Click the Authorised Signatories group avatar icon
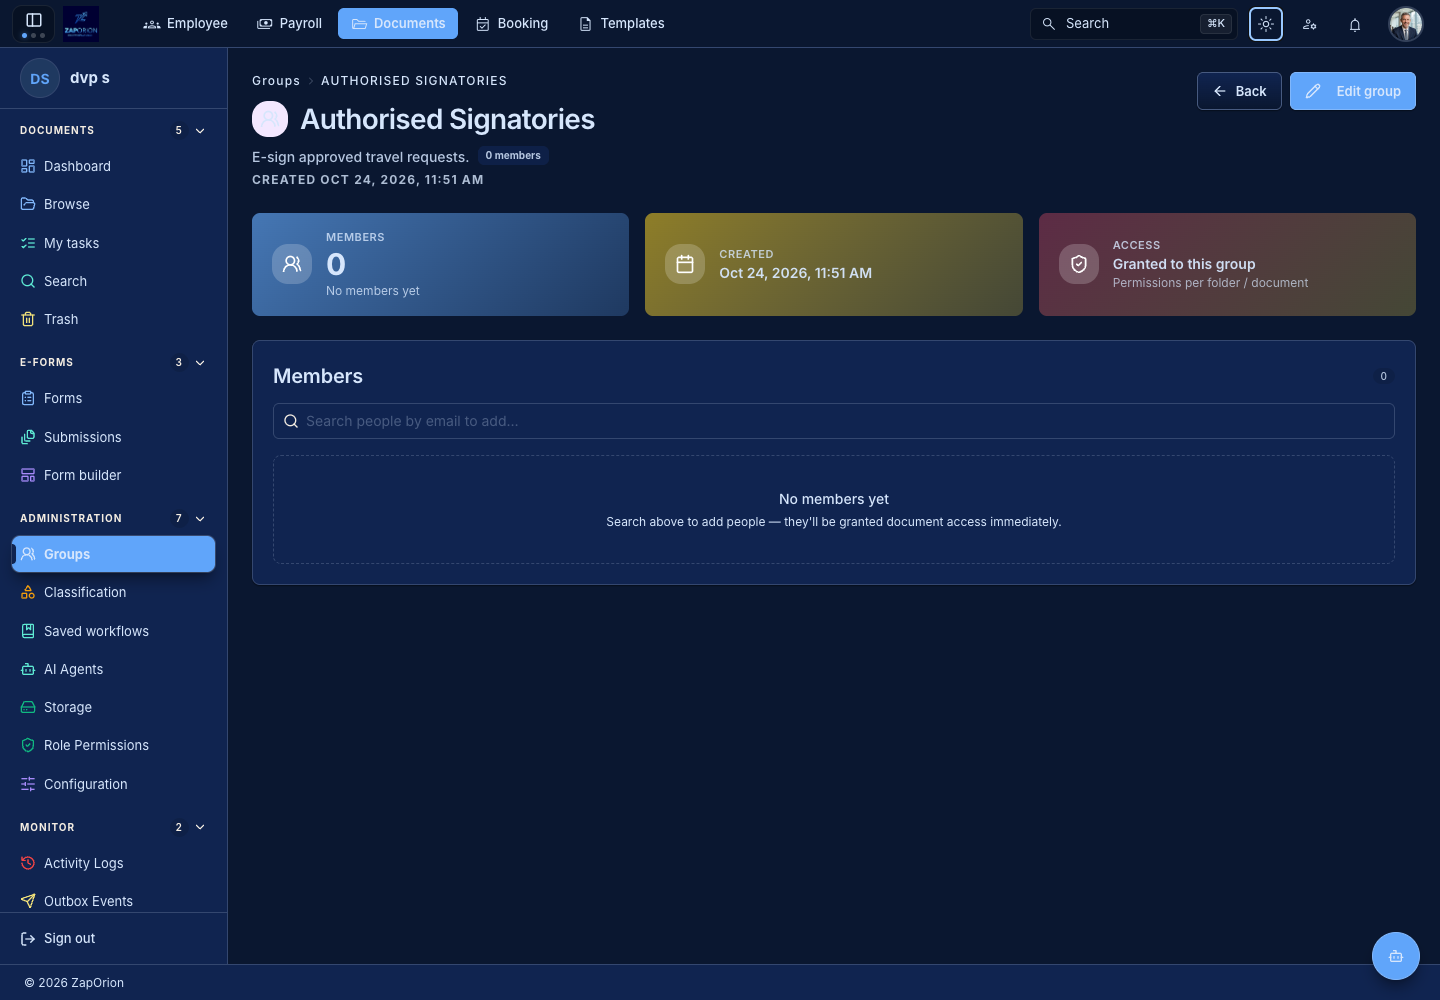 (x=270, y=119)
